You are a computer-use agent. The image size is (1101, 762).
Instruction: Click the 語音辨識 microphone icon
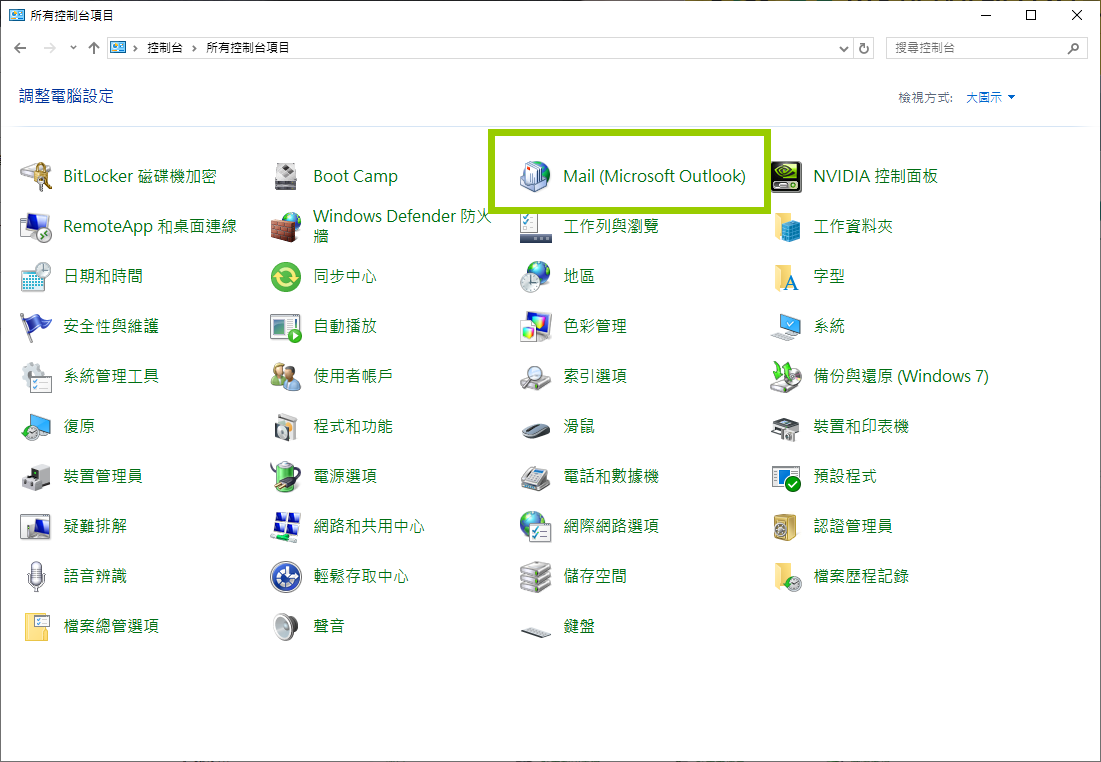click(36, 577)
